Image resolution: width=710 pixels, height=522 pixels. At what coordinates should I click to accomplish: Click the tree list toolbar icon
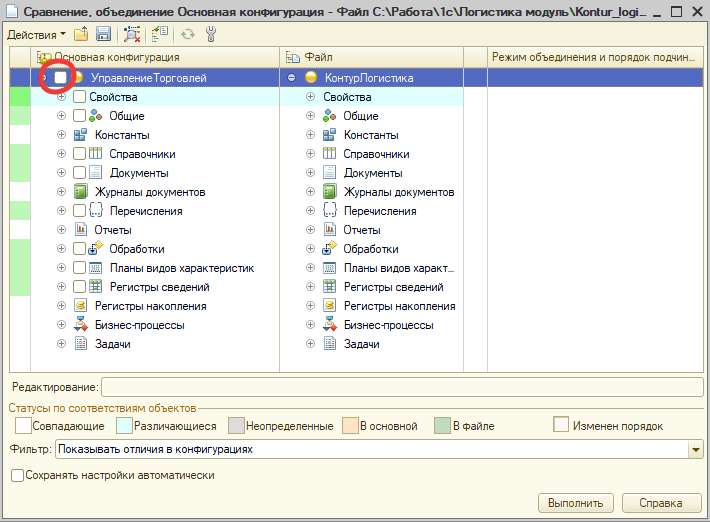(159, 34)
